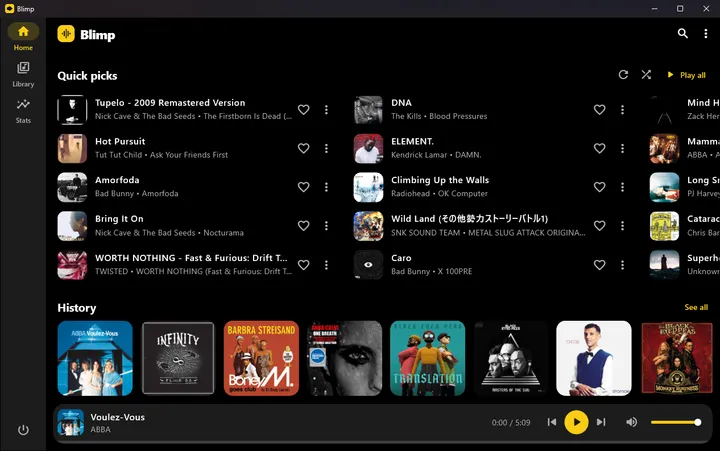
Task: Skip to the previous track
Action: (x=552, y=422)
